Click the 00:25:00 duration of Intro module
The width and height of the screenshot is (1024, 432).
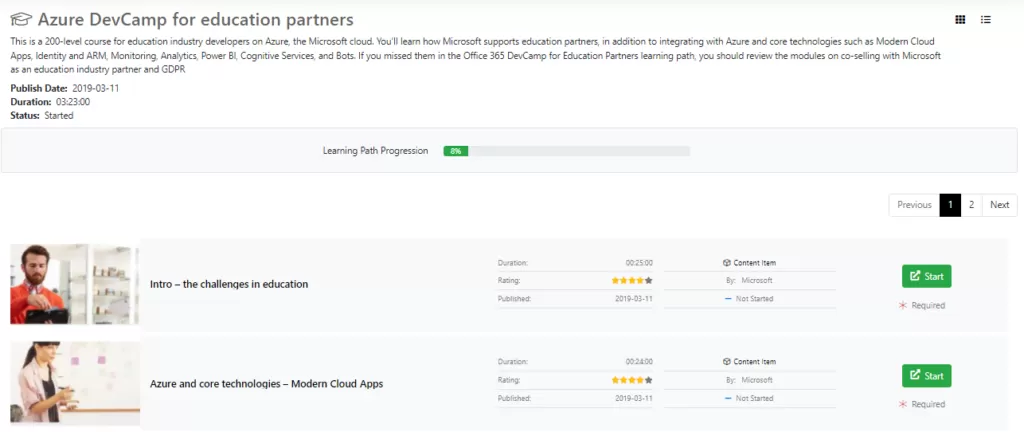(x=639, y=263)
